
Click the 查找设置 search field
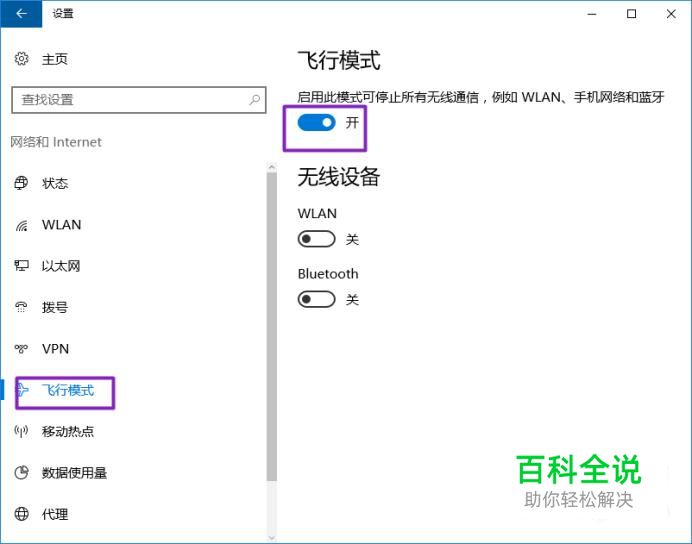click(139, 100)
